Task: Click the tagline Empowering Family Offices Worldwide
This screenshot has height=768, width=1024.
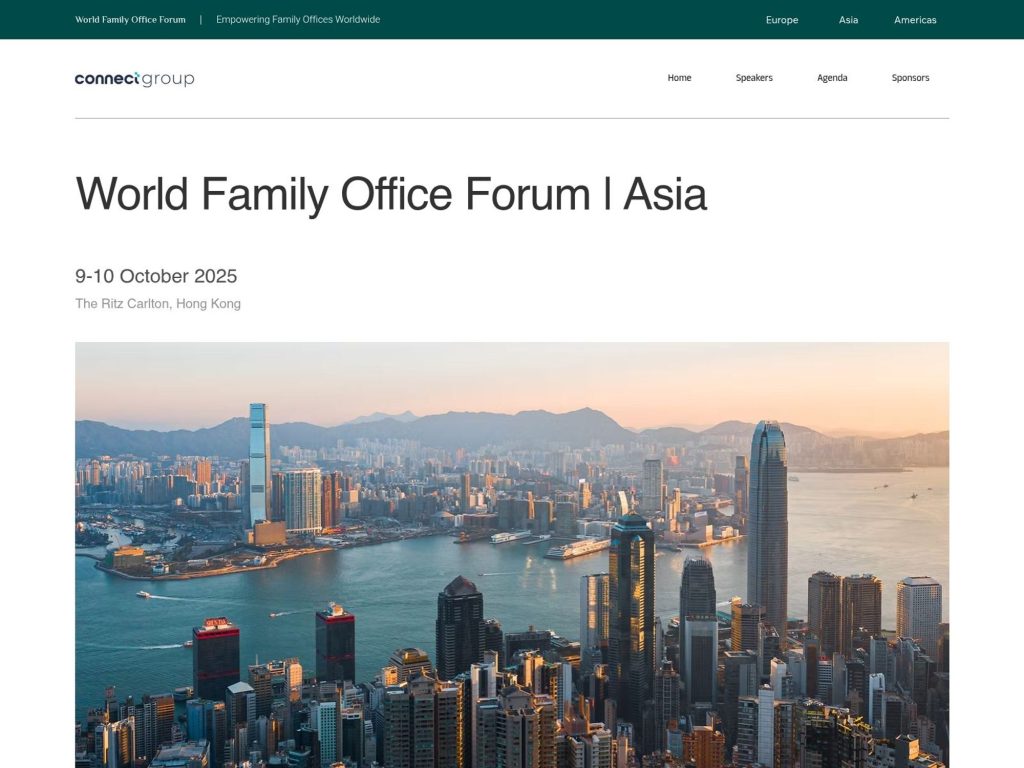Action: pyautogui.click(x=296, y=18)
